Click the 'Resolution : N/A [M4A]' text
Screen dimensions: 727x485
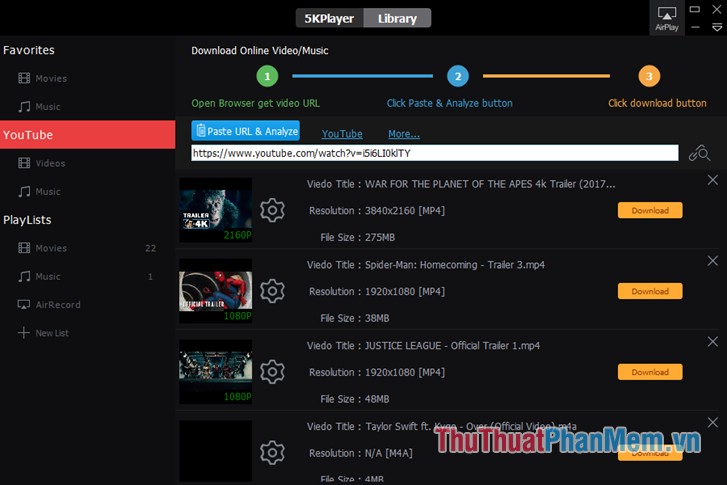point(361,453)
